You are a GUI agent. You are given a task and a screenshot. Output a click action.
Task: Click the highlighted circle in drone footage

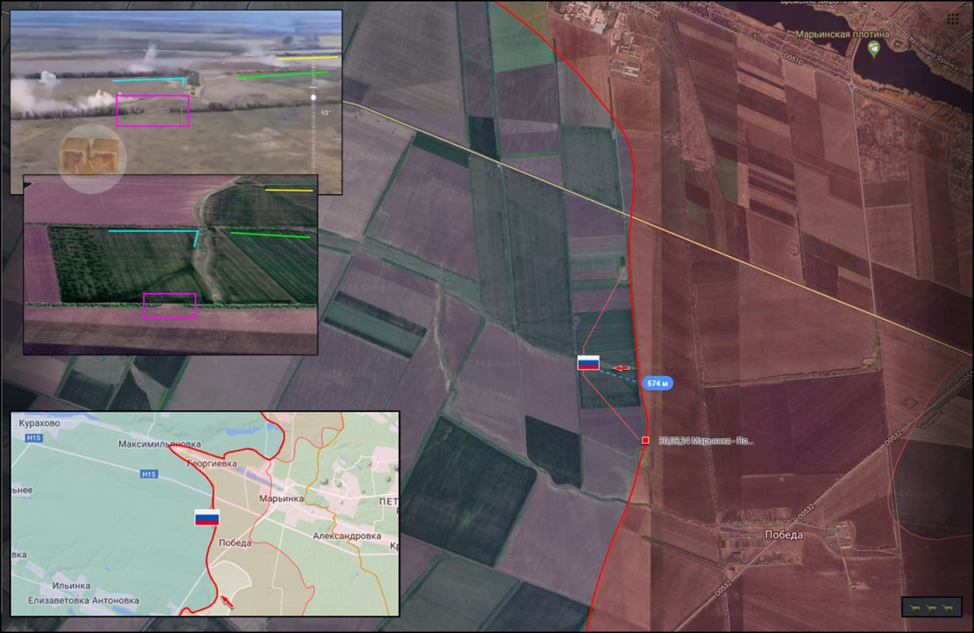coord(93,158)
